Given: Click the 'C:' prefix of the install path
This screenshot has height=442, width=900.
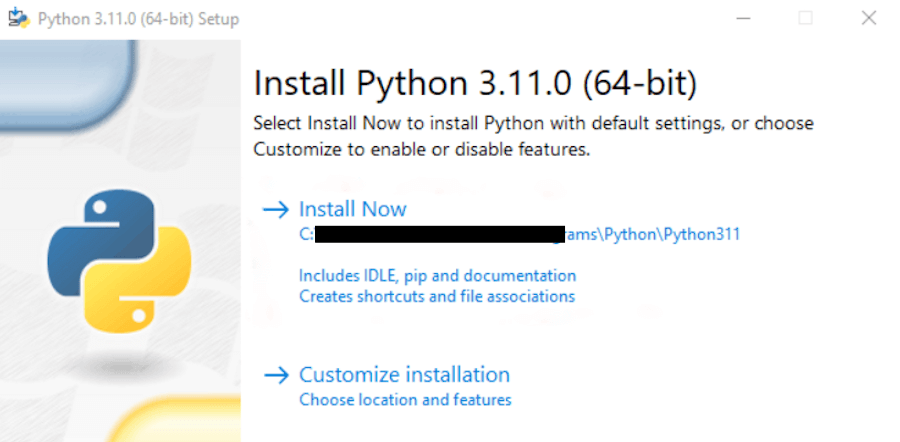Looking at the screenshot, I should (x=307, y=235).
